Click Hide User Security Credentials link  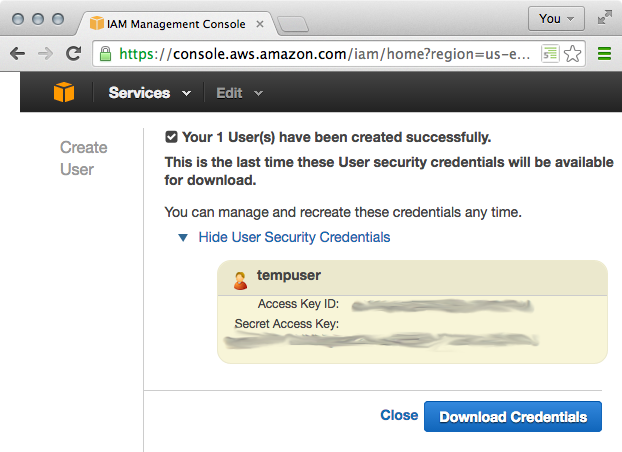pos(294,237)
